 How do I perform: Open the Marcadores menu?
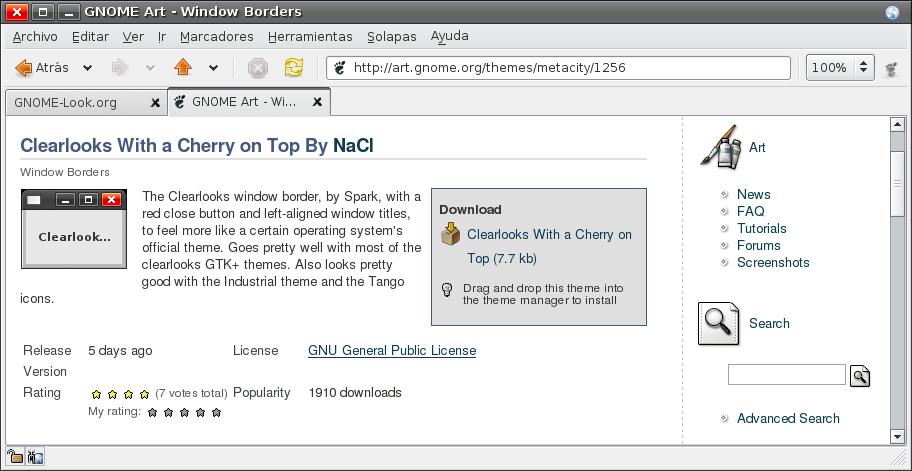[217, 37]
